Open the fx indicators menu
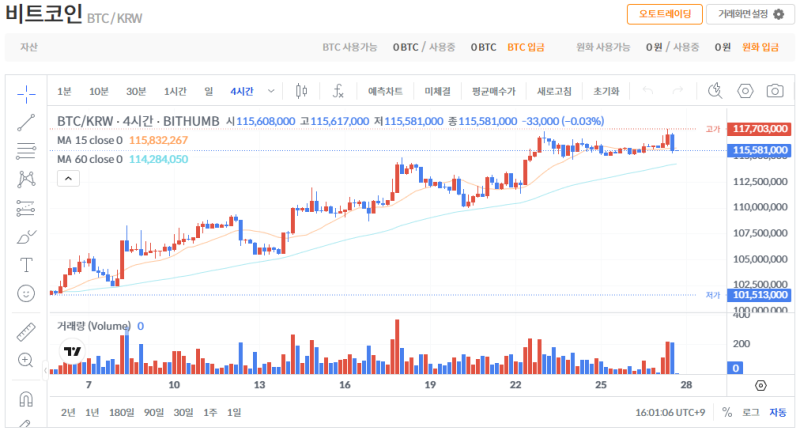Screen dimensions: 800x431 pyautogui.click(x=338, y=91)
